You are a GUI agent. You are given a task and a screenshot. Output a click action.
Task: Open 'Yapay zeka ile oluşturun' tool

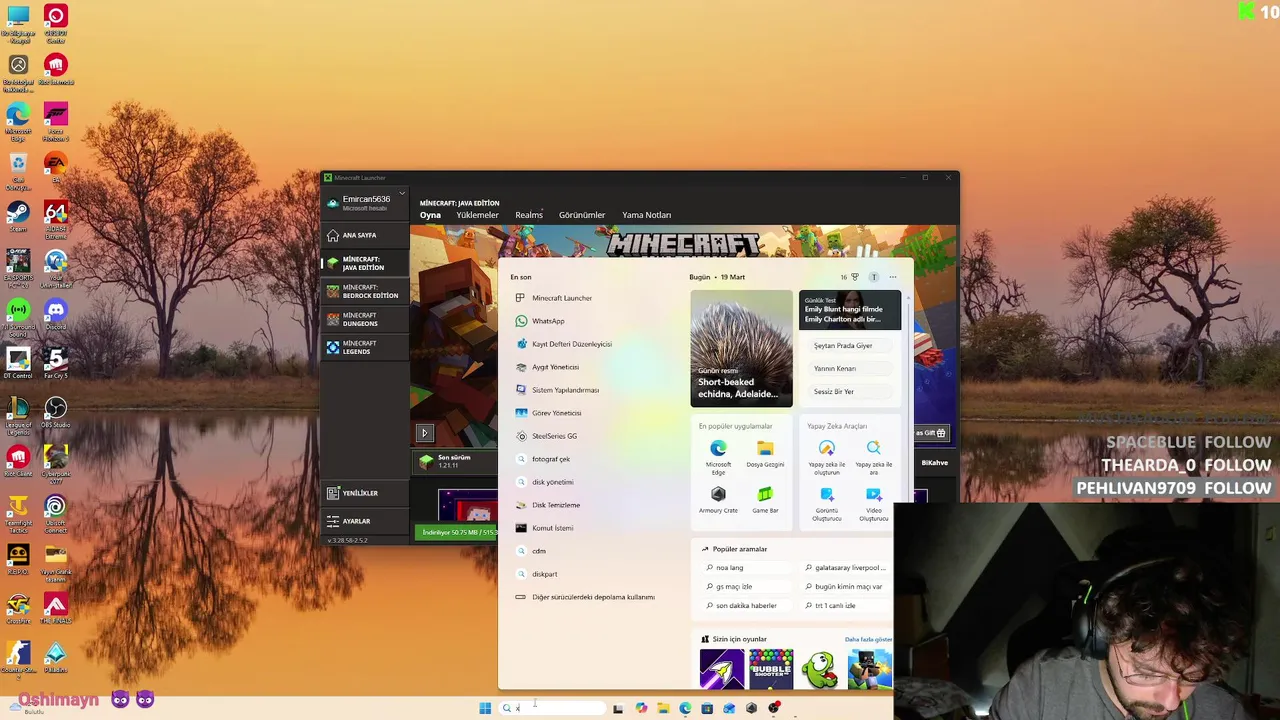pos(827,457)
